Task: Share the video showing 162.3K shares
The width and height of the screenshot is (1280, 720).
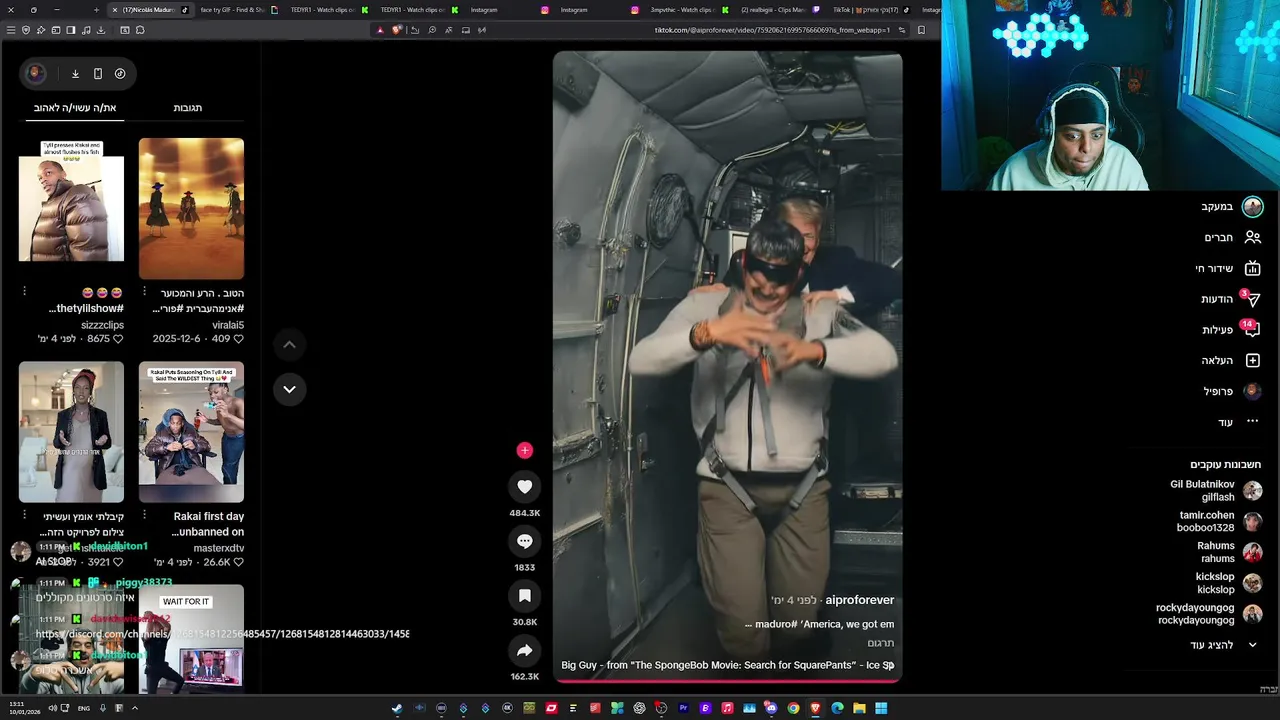Action: click(524, 651)
